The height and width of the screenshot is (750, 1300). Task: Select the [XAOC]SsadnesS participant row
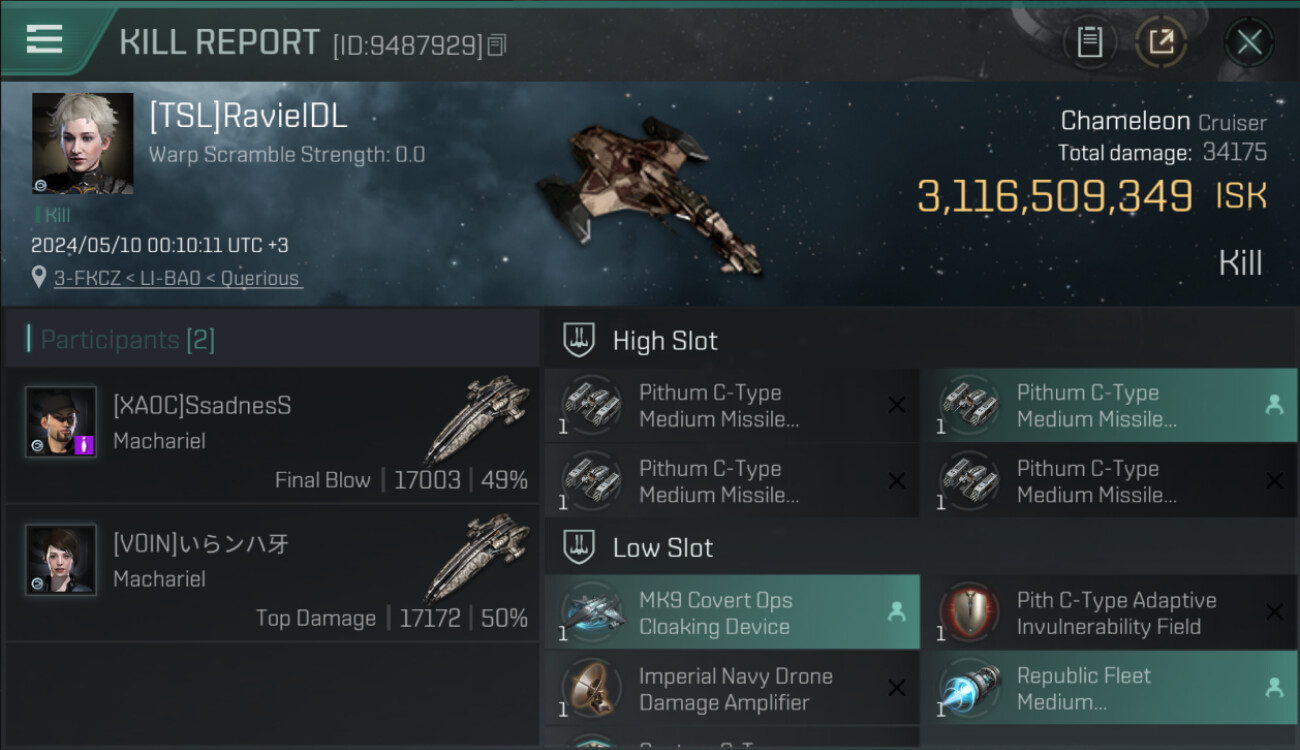[x=272, y=435]
